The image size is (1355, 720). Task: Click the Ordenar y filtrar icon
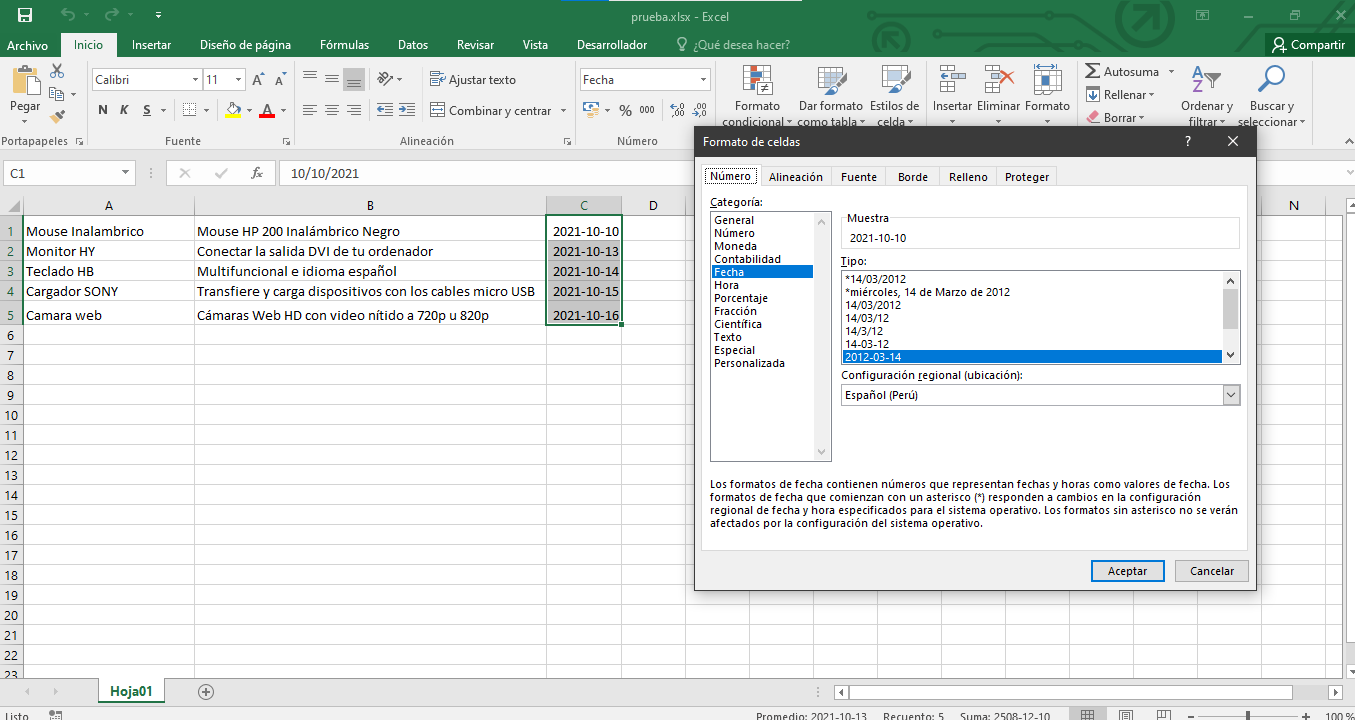coord(1206,79)
